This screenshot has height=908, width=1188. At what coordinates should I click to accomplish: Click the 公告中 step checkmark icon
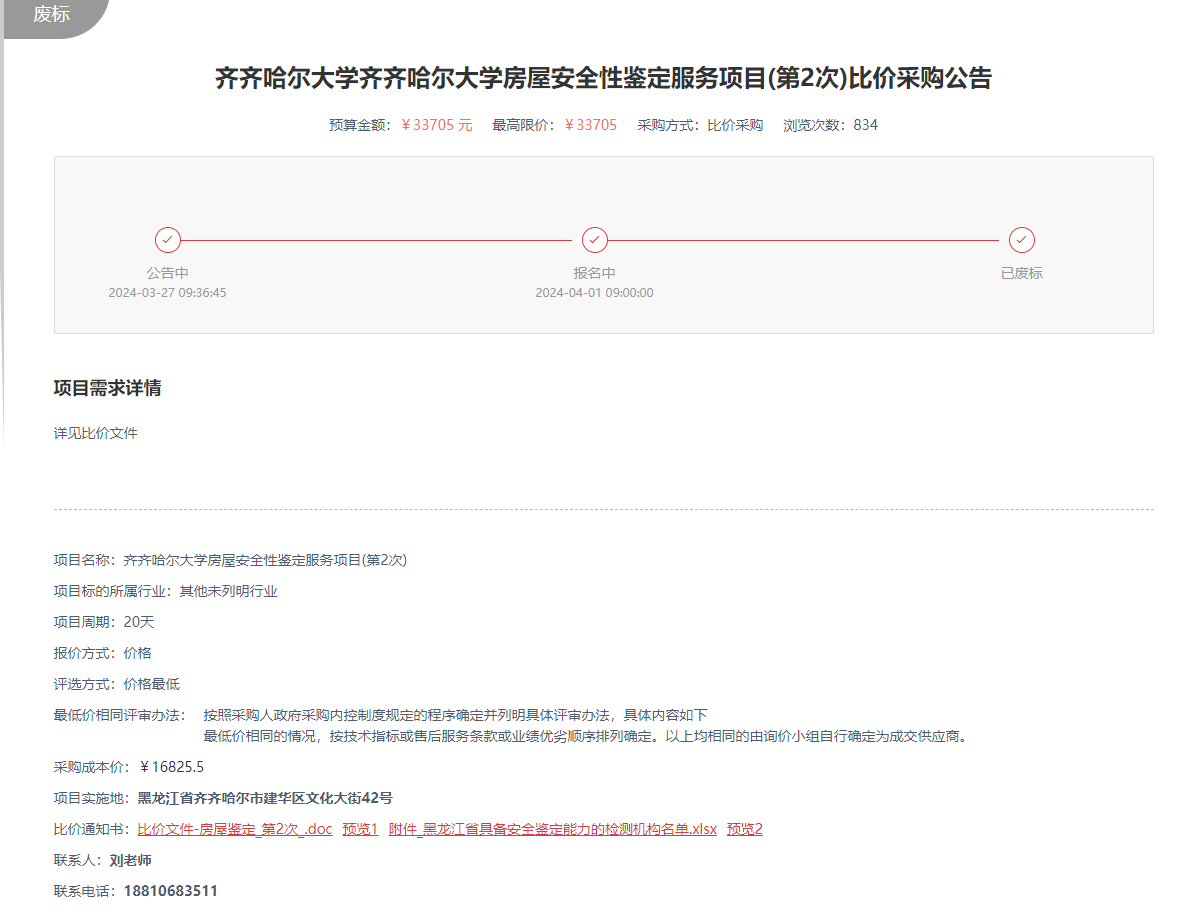point(168,240)
